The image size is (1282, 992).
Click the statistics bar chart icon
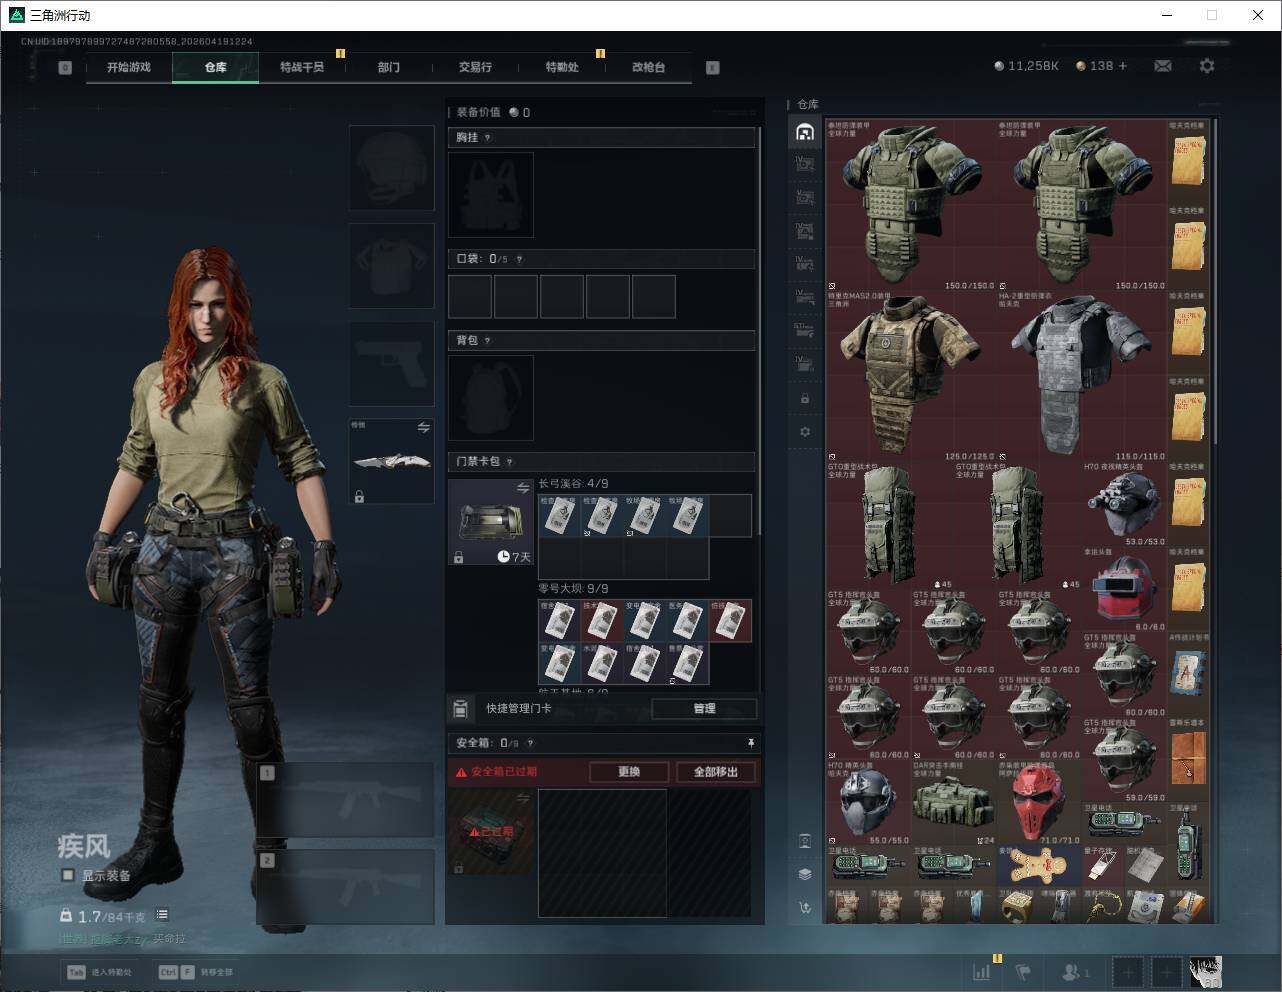[982, 971]
